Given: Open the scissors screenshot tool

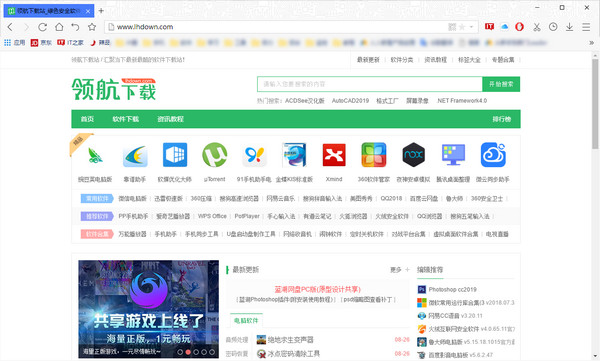Looking at the screenshot, I should click(x=536, y=27).
